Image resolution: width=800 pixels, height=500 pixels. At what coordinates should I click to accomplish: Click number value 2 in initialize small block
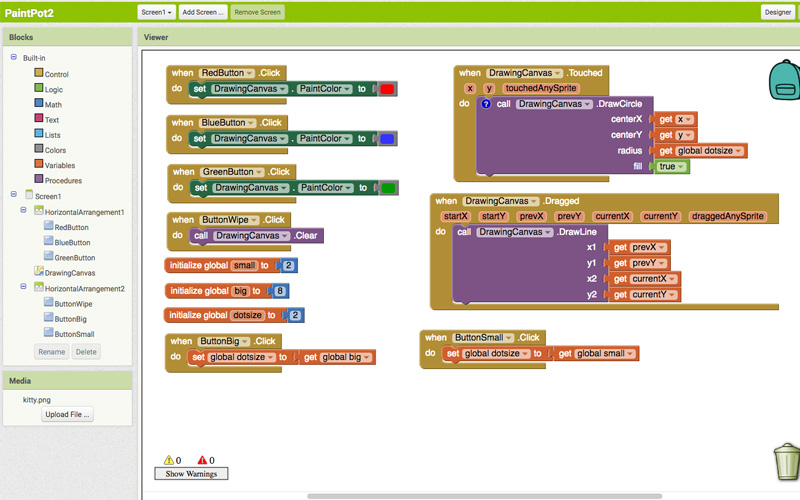[288, 265]
